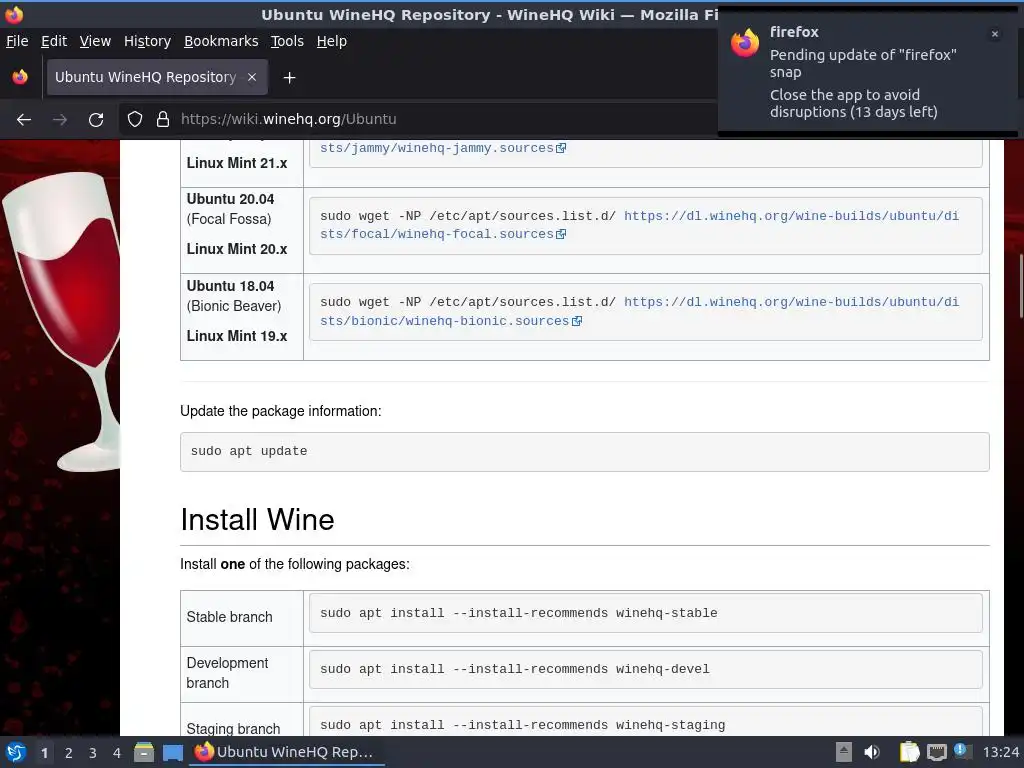This screenshot has width=1024, height=768.
Task: Click the 'Linux Mint 21.x' label
Action: 237,163
